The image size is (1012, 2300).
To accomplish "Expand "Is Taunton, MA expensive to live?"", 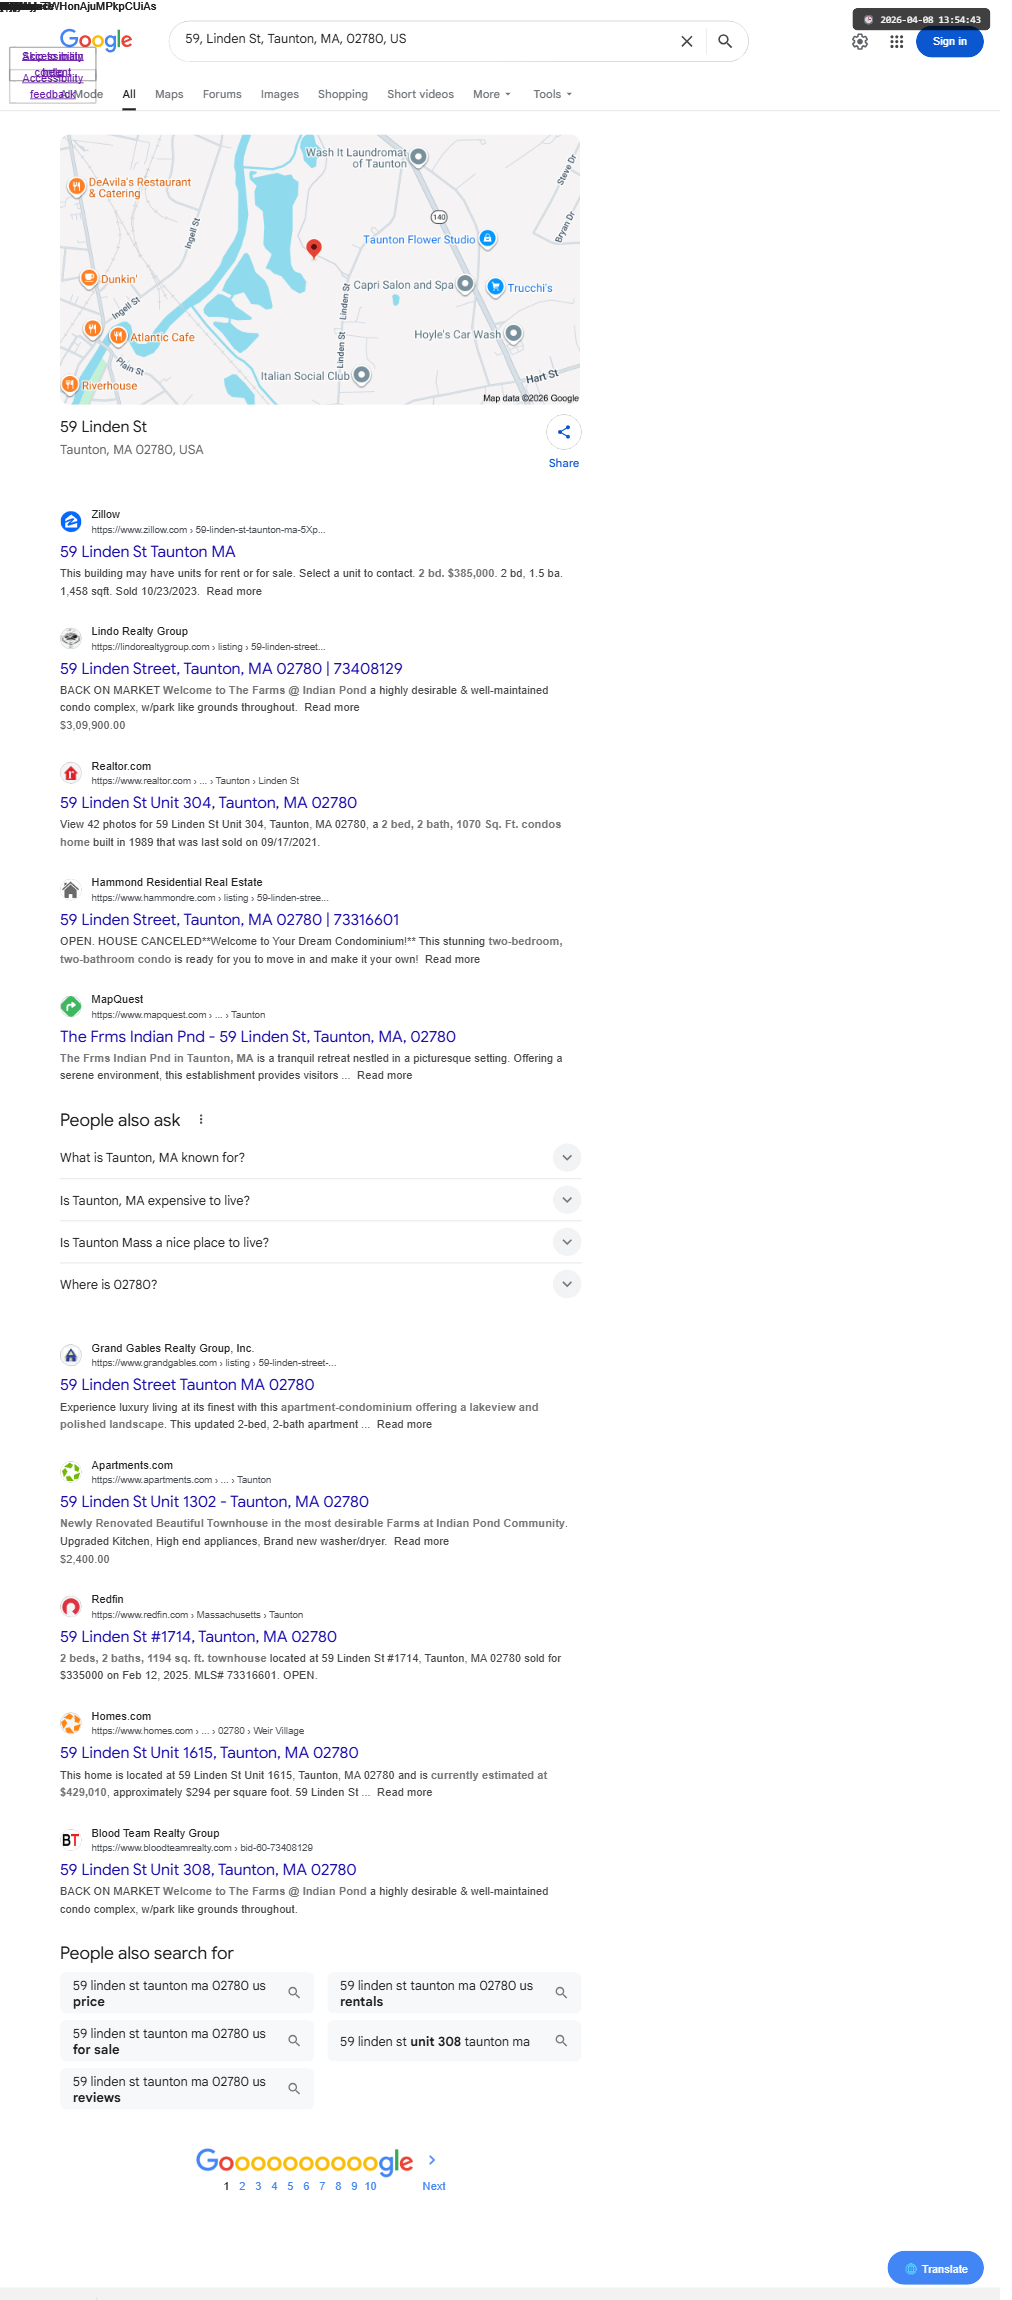I will (320, 1200).
